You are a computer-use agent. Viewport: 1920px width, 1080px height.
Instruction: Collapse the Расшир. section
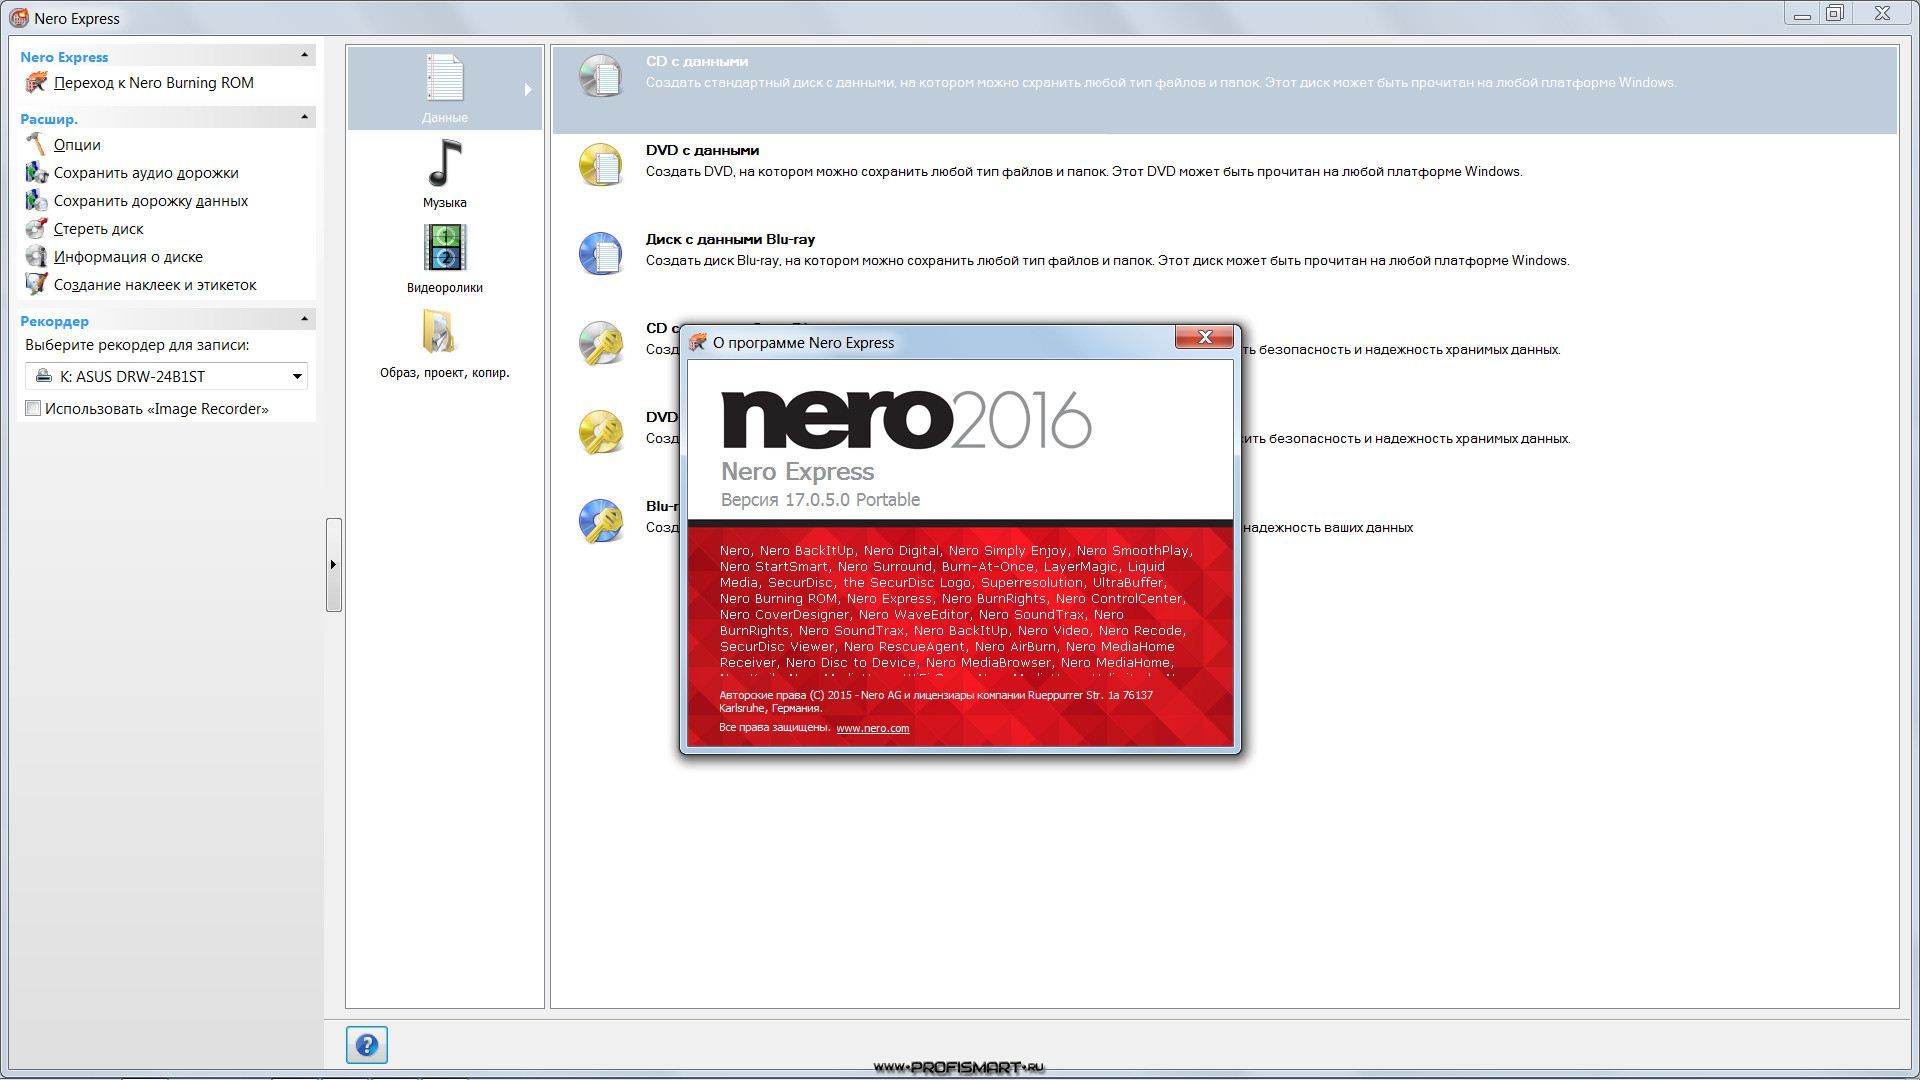pos(305,117)
